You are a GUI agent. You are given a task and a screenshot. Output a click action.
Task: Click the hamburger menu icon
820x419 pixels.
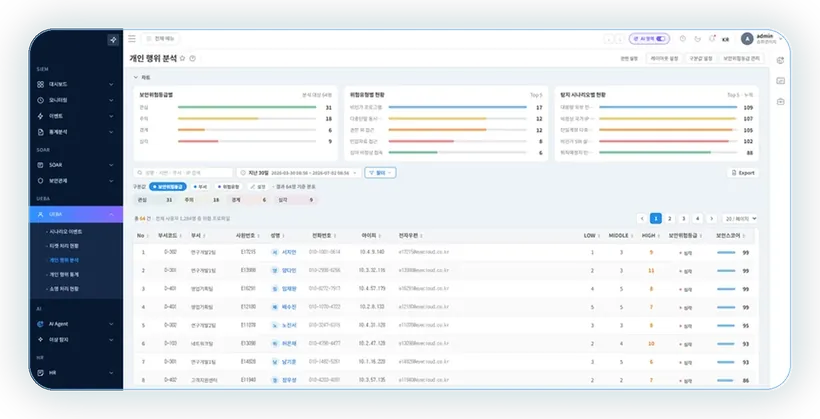(x=132, y=39)
